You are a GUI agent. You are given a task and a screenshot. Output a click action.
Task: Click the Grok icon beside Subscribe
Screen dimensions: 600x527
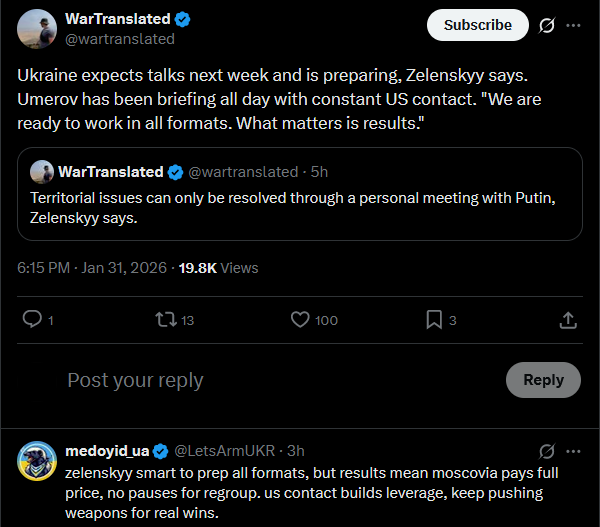tap(546, 25)
